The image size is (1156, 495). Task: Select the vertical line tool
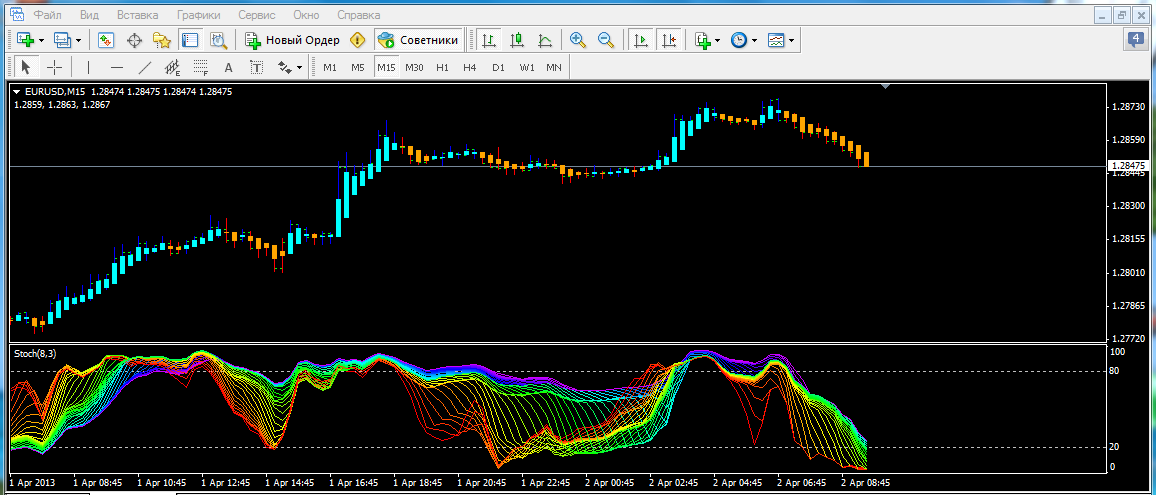[x=88, y=67]
